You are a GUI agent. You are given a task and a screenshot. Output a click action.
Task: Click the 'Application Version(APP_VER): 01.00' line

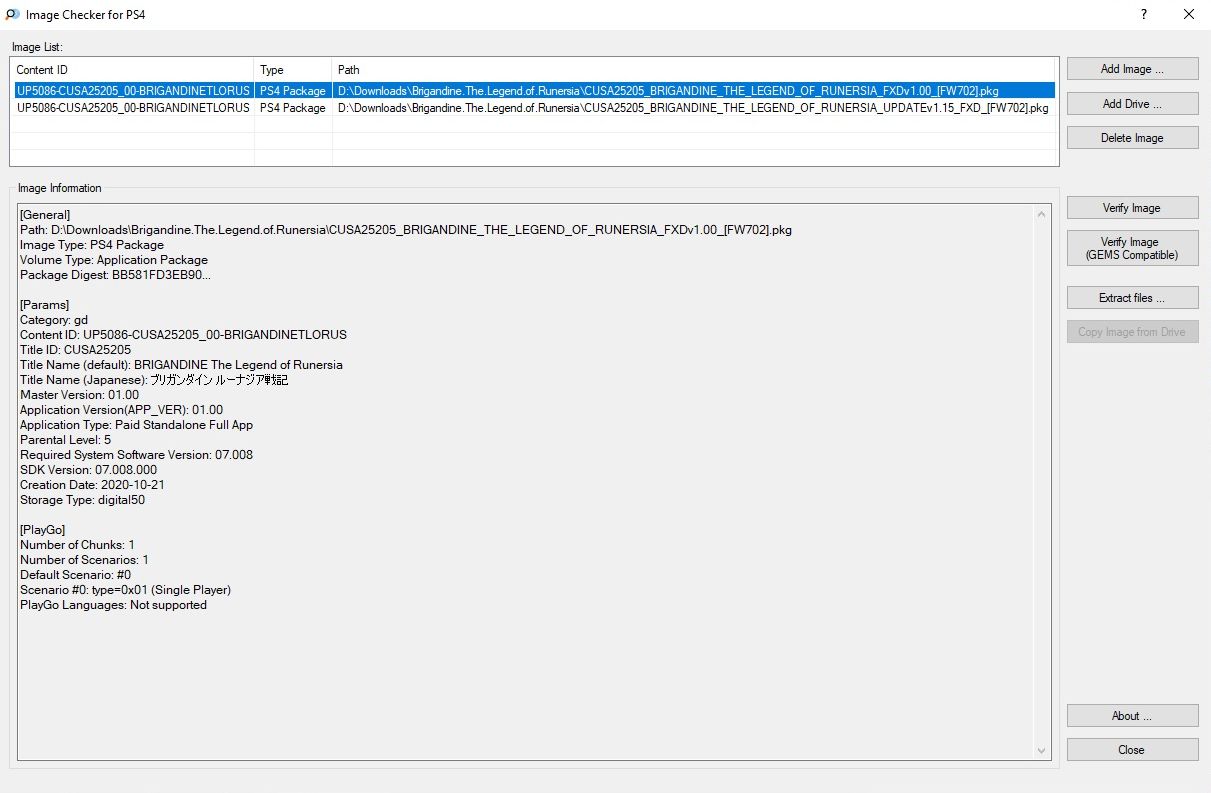122,410
